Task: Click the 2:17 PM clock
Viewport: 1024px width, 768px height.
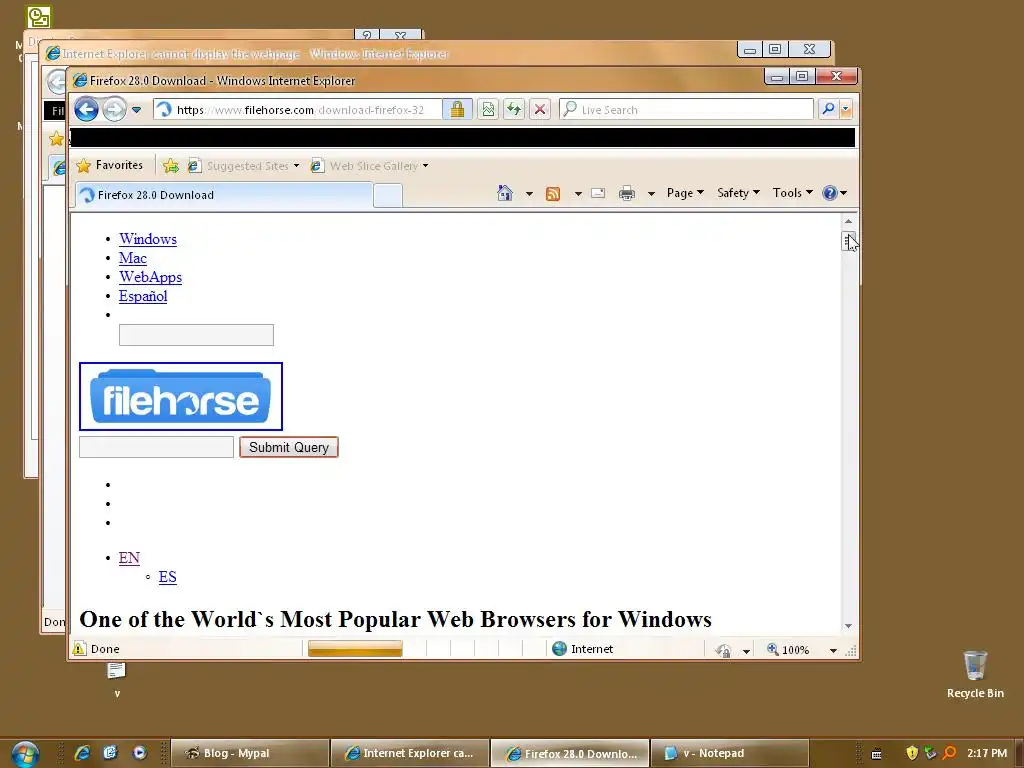Action: point(987,753)
